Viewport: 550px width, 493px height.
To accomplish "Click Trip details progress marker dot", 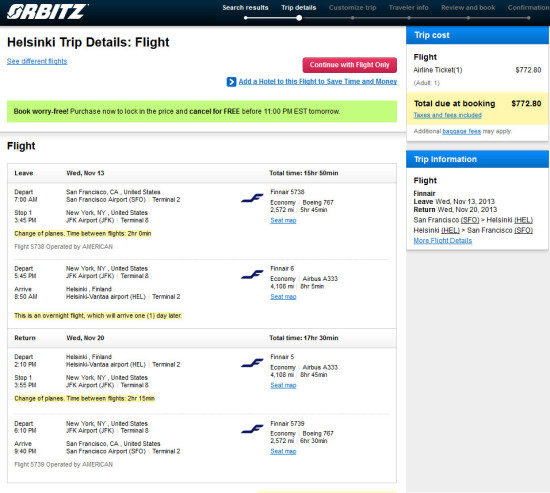I will (x=299, y=18).
